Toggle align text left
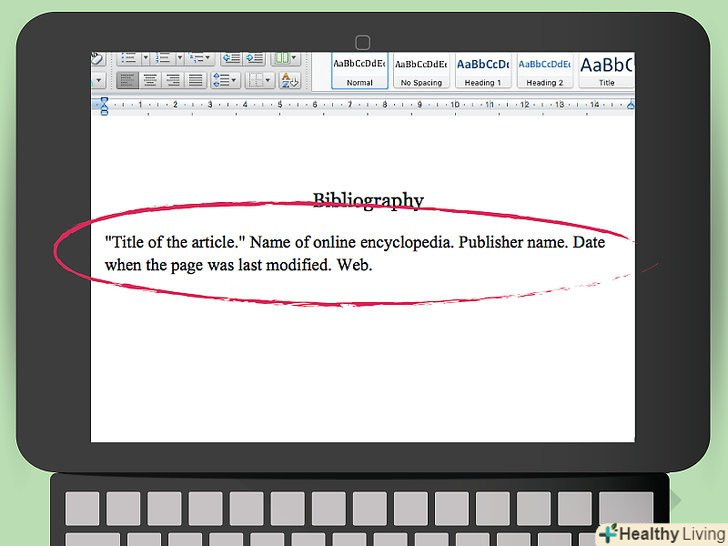 127,80
